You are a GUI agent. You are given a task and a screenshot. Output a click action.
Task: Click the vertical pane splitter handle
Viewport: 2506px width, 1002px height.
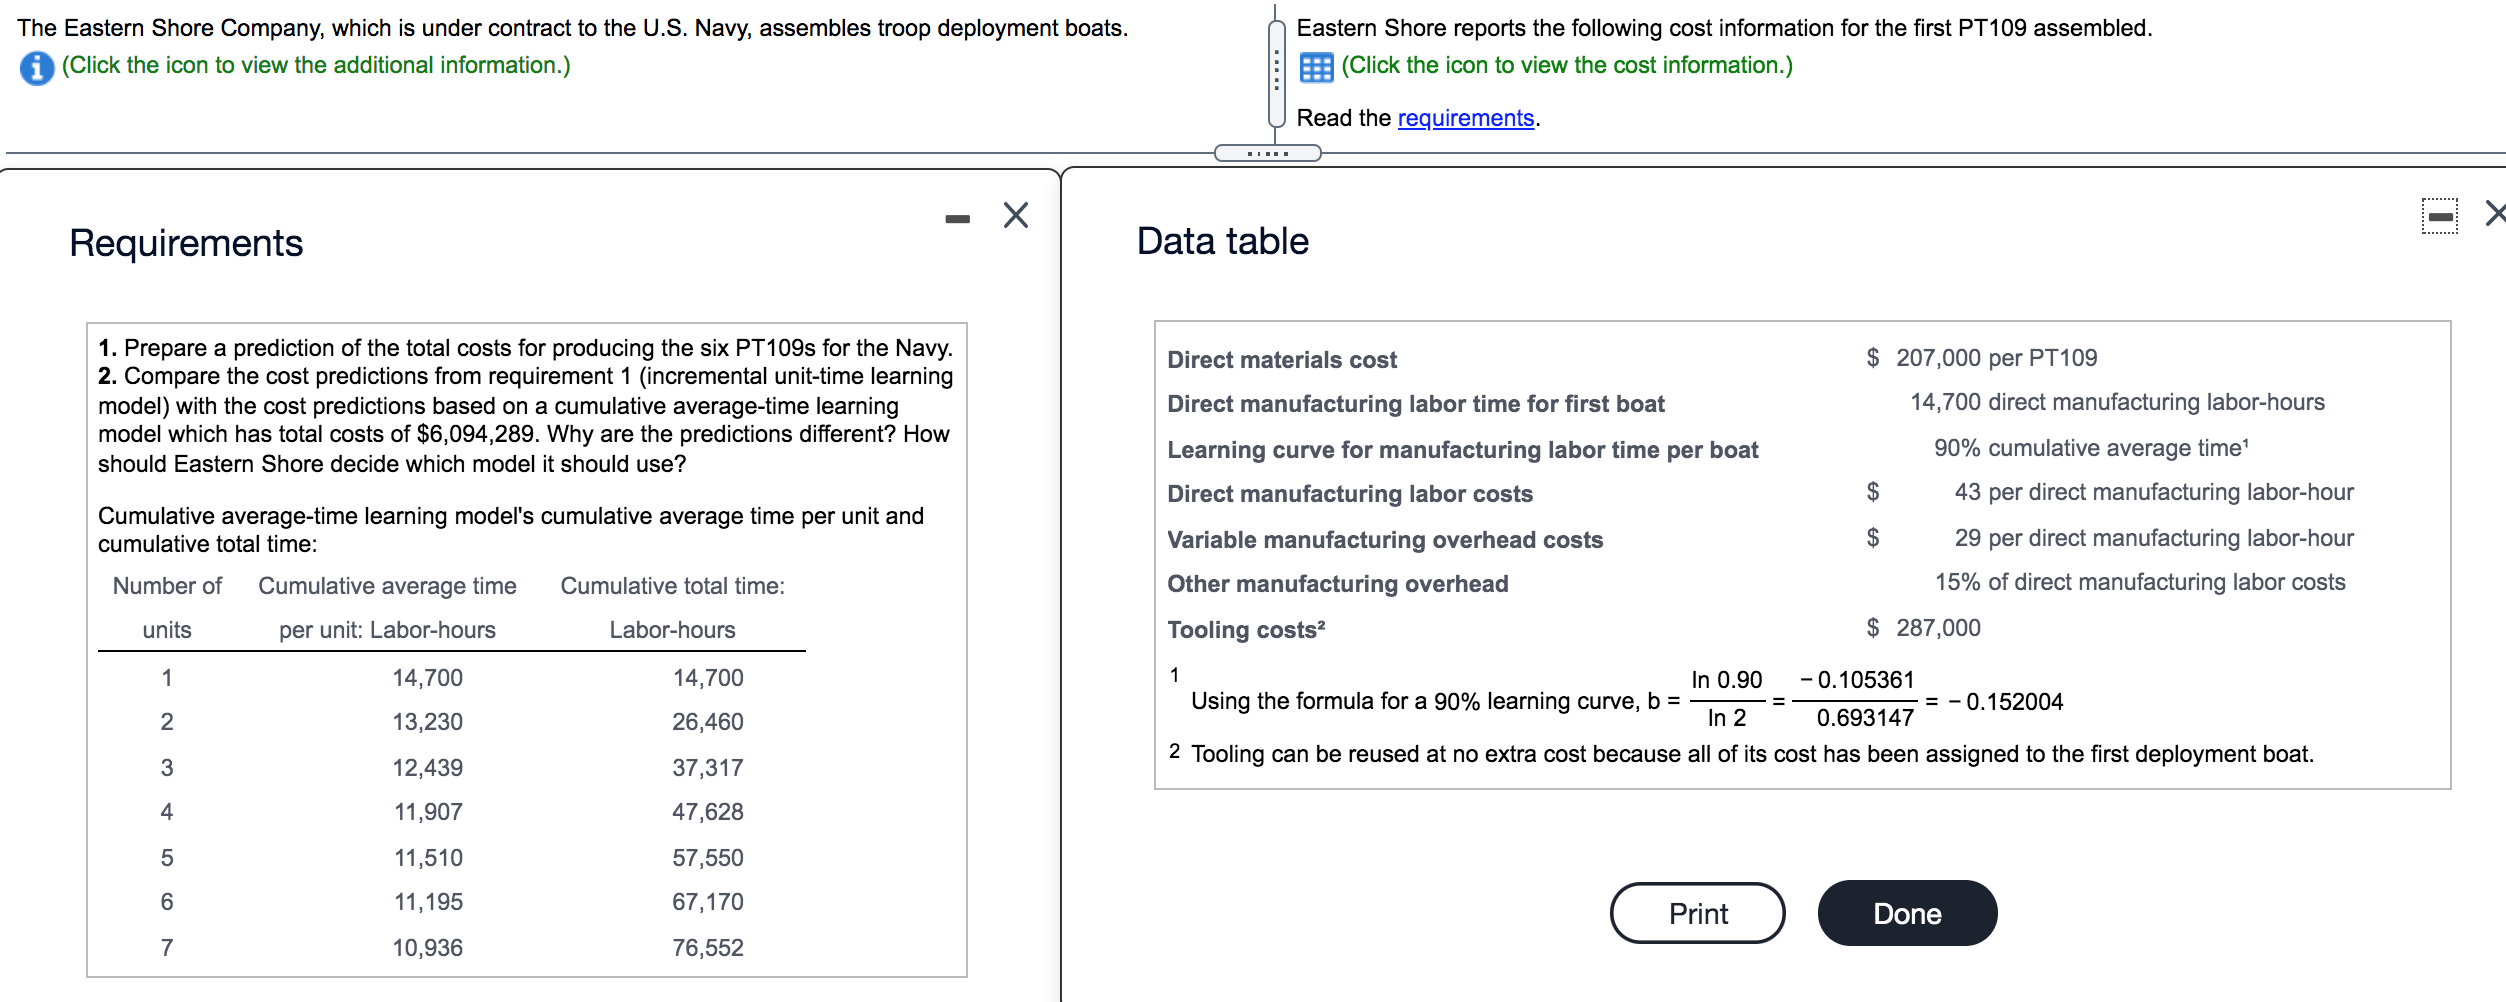point(1276,72)
